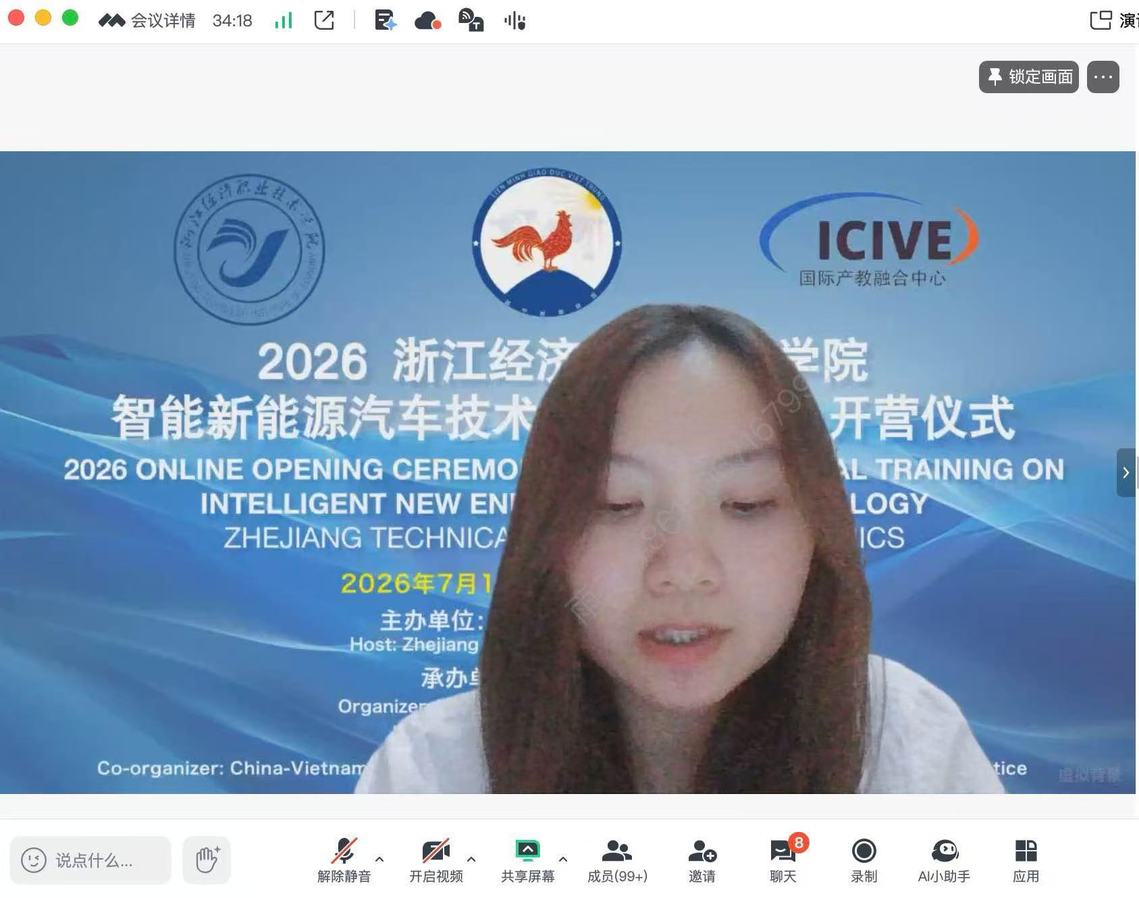This screenshot has height=898, width=1139.
Task: Click the macOS green fullscreen window button
Action: pos(70,18)
